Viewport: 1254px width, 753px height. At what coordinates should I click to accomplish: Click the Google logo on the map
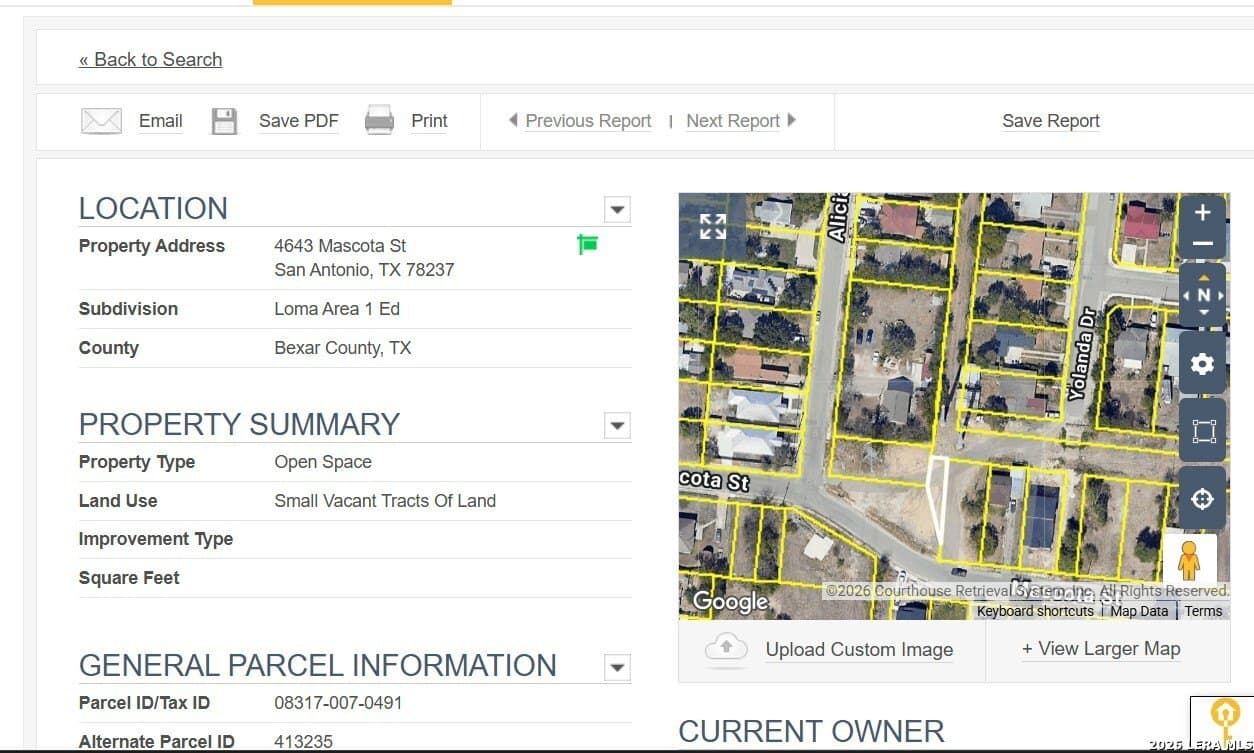pos(729,600)
